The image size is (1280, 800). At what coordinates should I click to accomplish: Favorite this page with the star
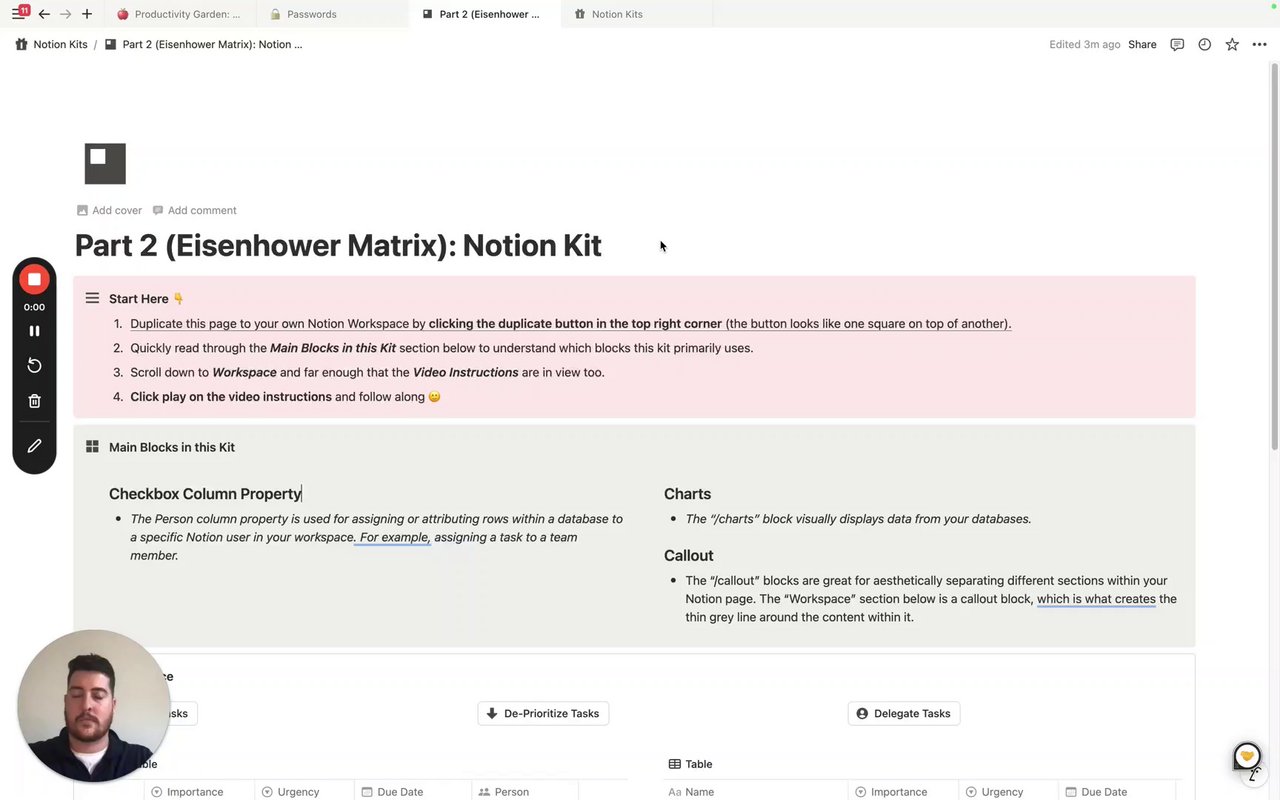[1232, 44]
